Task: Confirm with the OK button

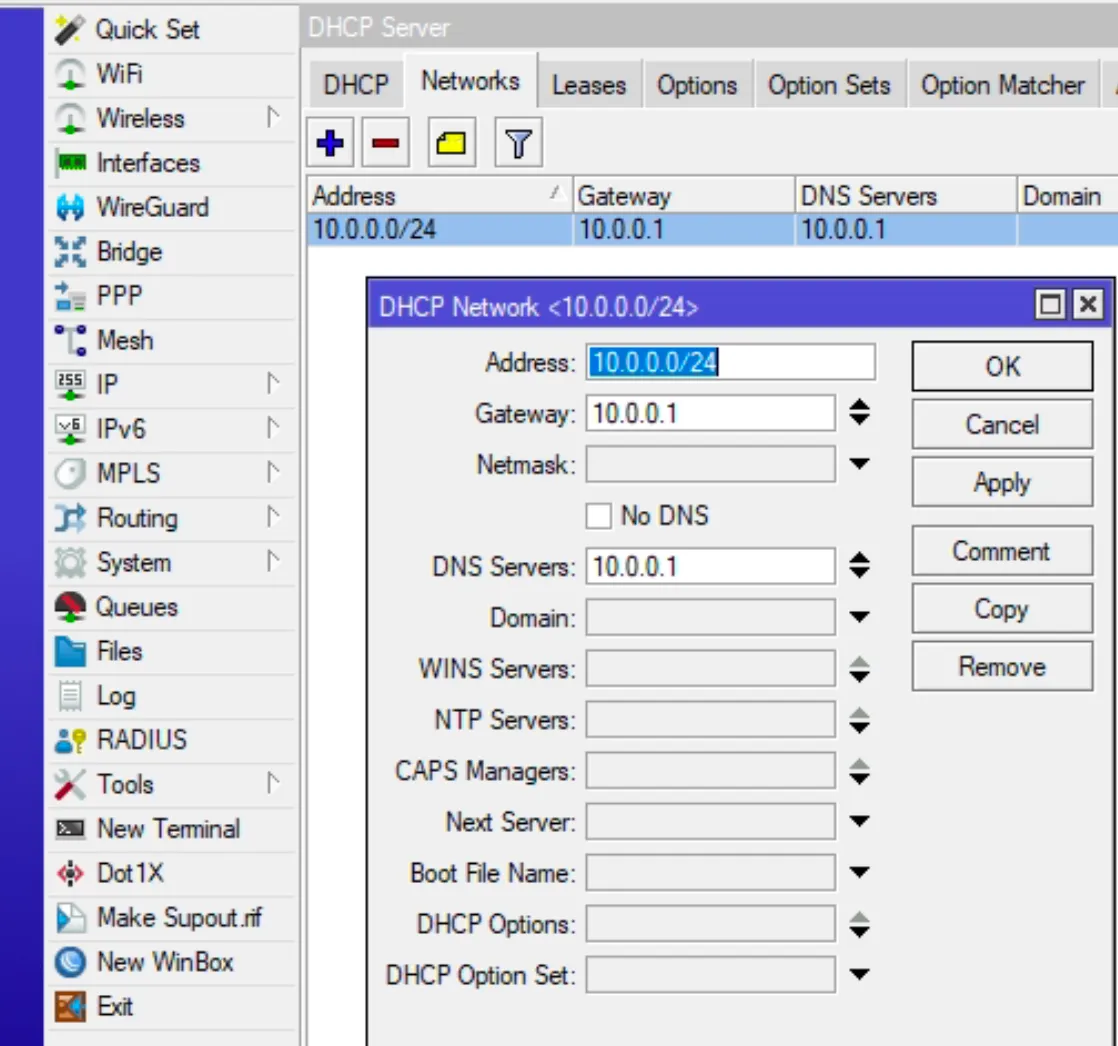Action: click(x=1002, y=366)
